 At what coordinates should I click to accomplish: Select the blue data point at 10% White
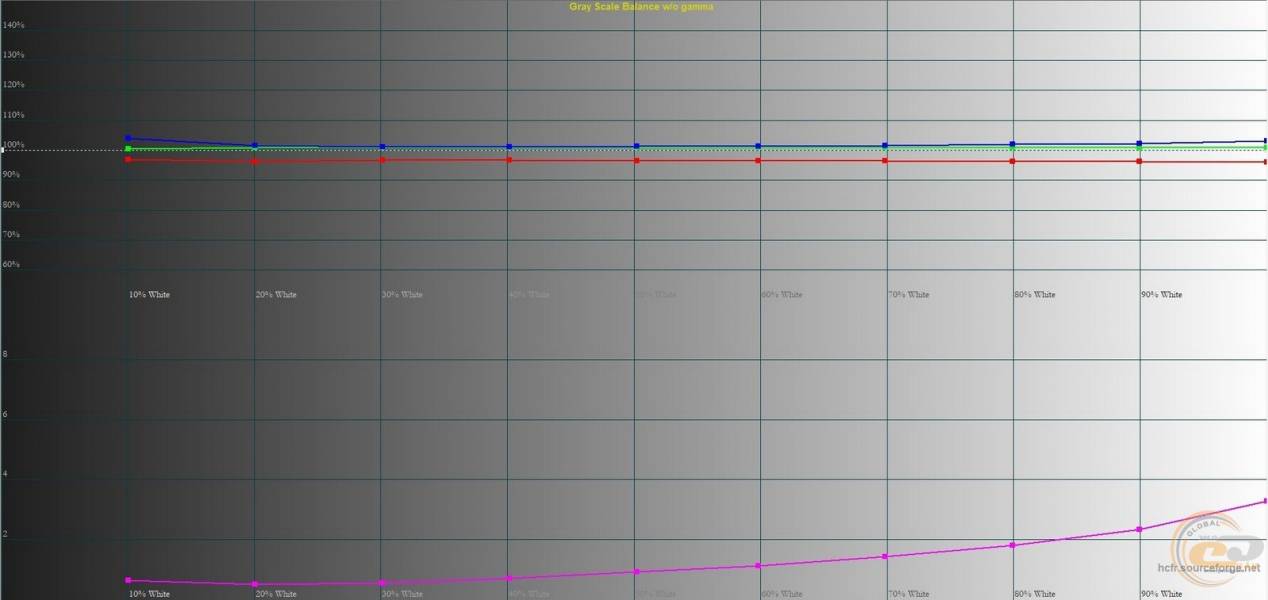[x=128, y=138]
